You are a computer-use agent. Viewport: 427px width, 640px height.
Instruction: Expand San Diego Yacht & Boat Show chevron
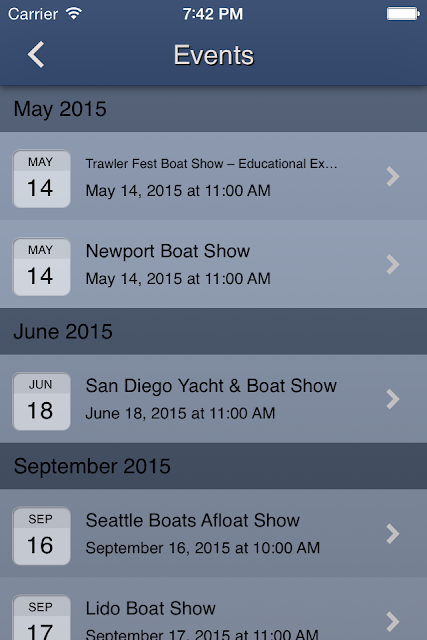393,399
